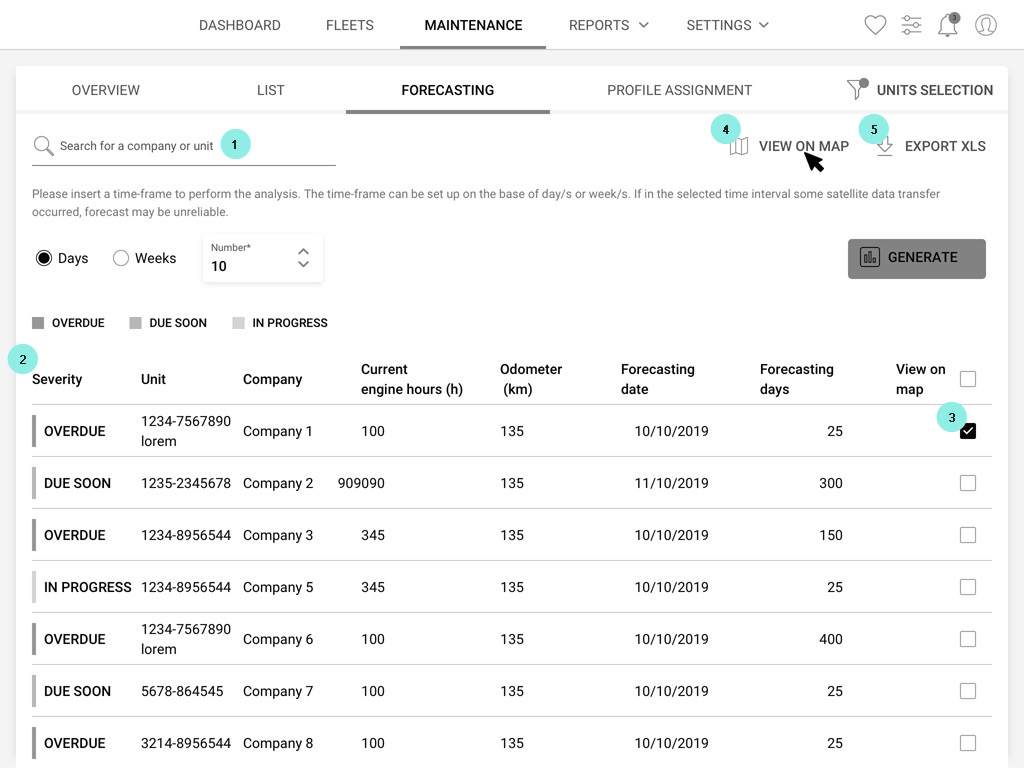Screen dimensions: 1024x768
Task: Click the Forecasting date column header
Action: [658, 379]
